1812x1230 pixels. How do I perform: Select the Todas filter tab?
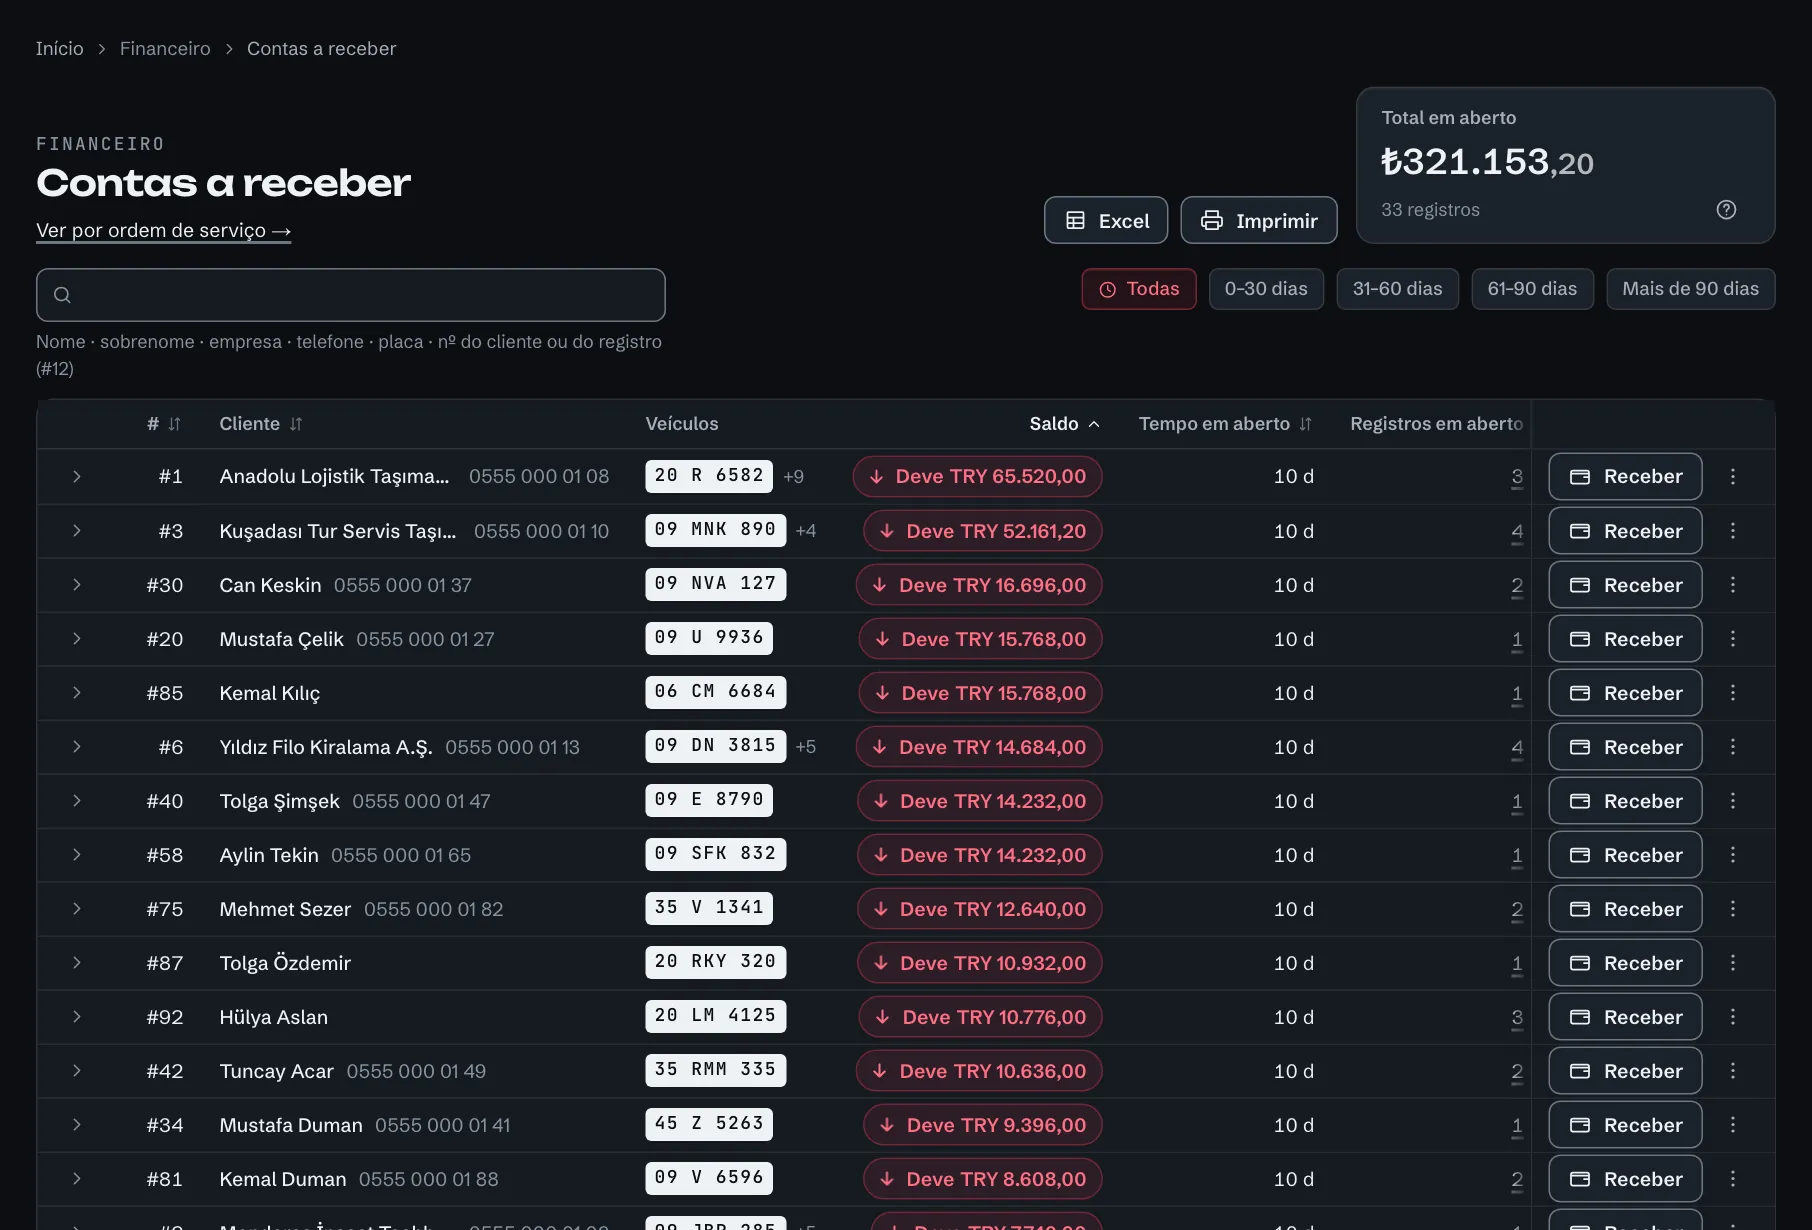pyautogui.click(x=1139, y=289)
